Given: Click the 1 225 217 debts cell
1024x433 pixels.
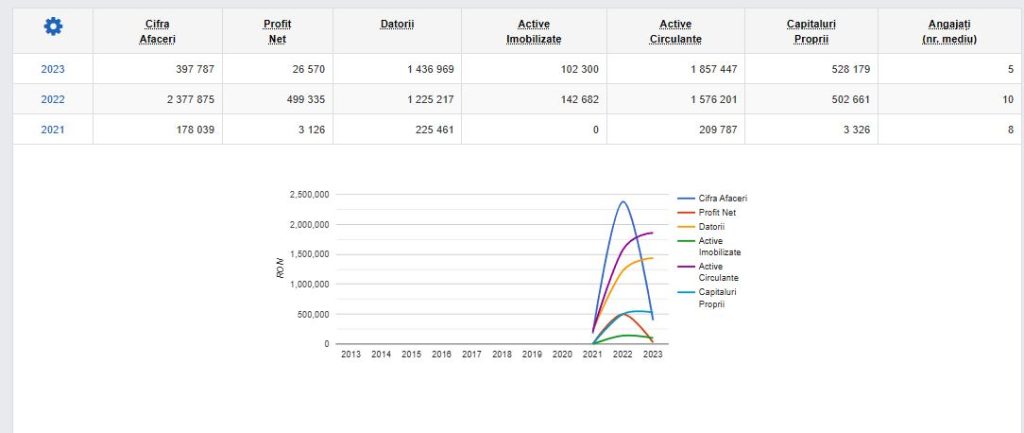Looking at the screenshot, I should 397,99.
